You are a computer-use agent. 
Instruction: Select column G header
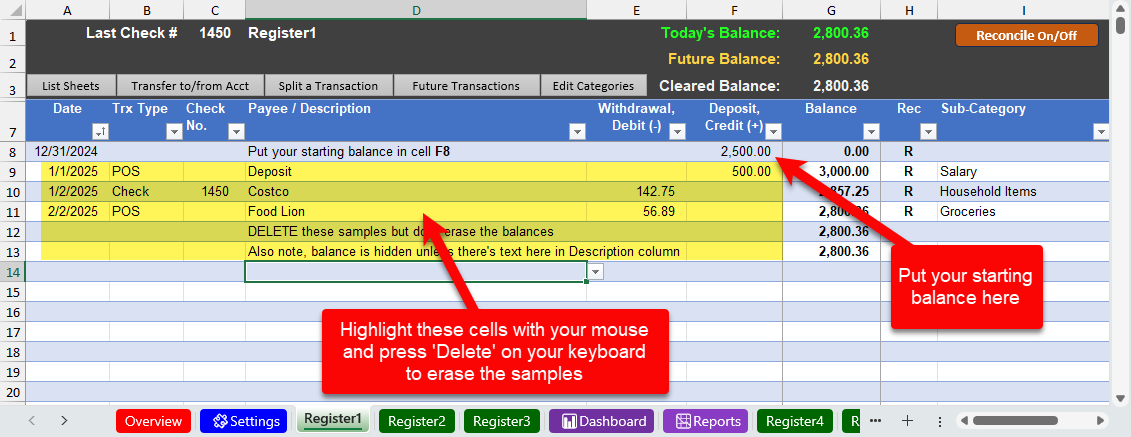831,9
